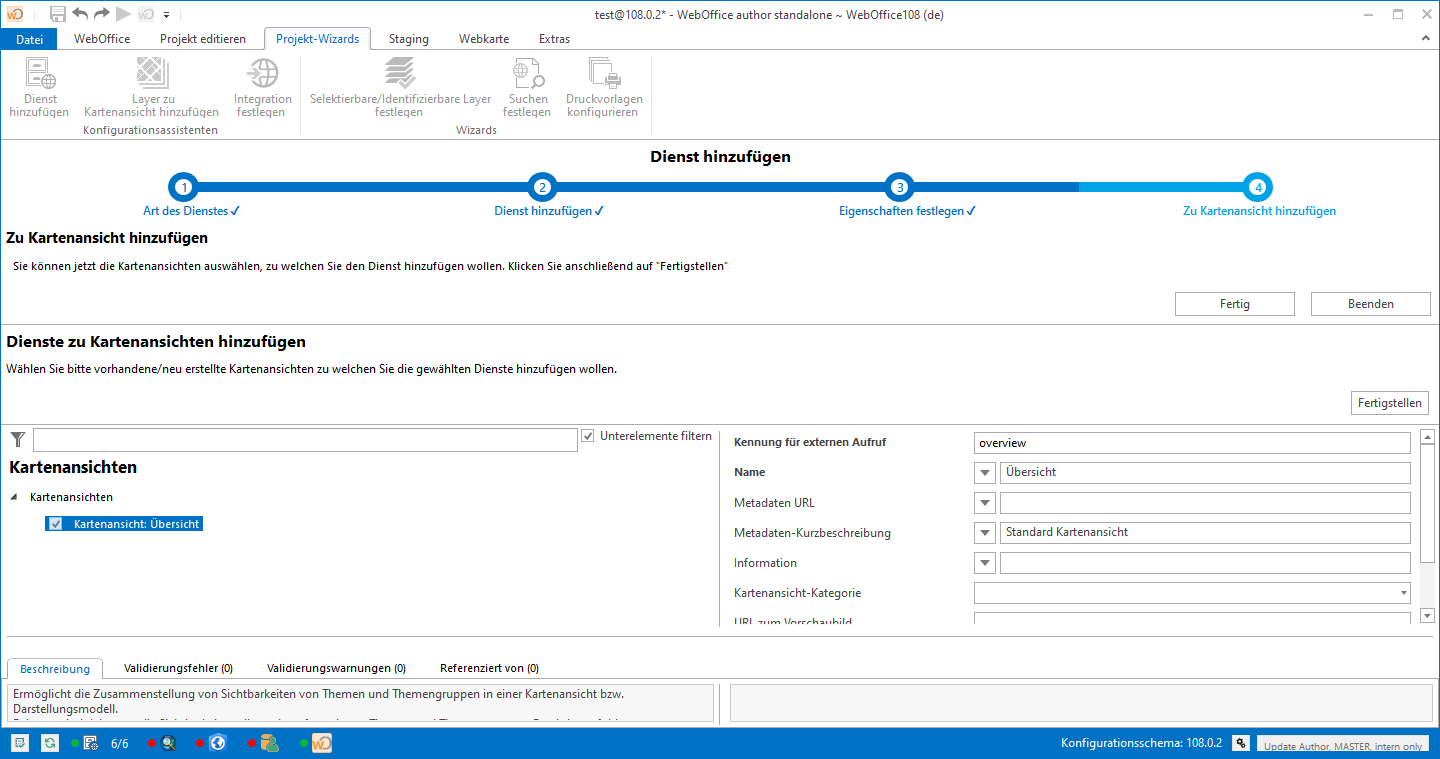Click the validation checklist icon in status bar

[19, 743]
